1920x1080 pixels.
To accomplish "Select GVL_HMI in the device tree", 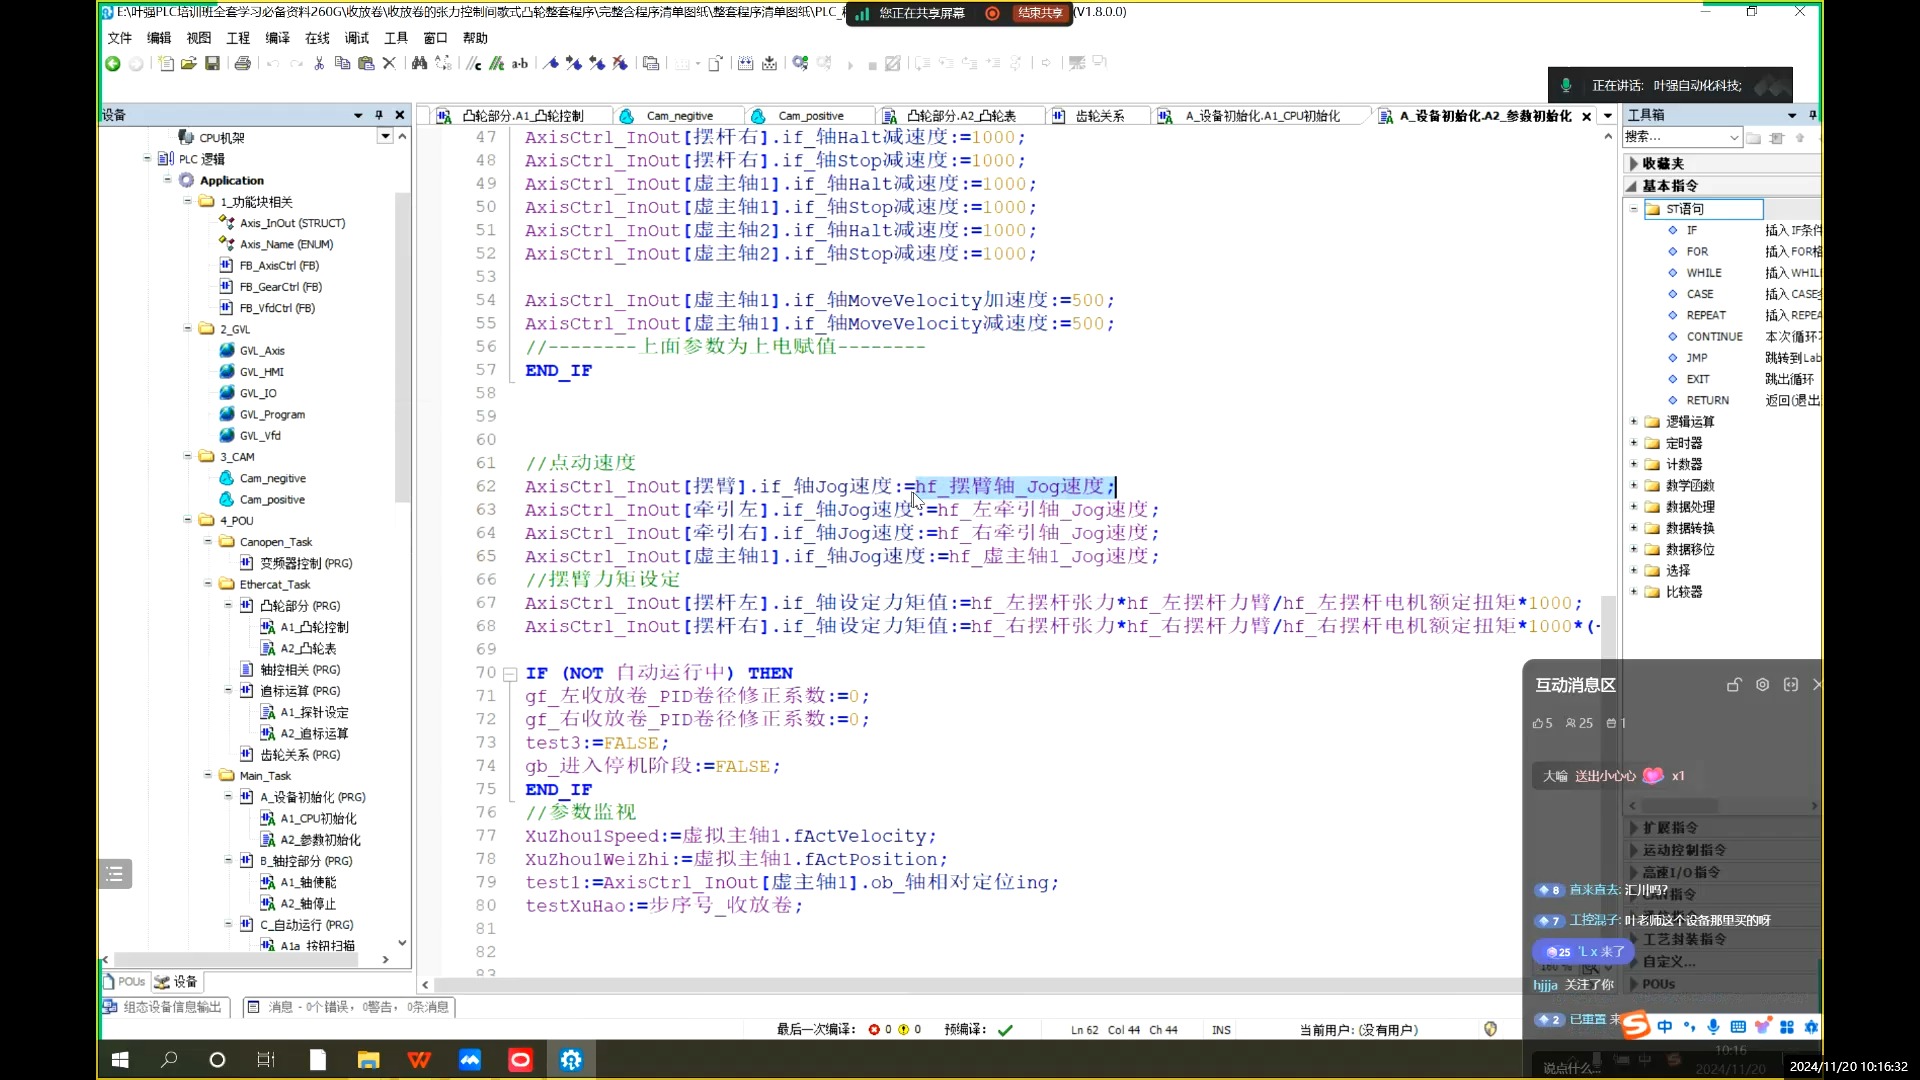I will 261,372.
